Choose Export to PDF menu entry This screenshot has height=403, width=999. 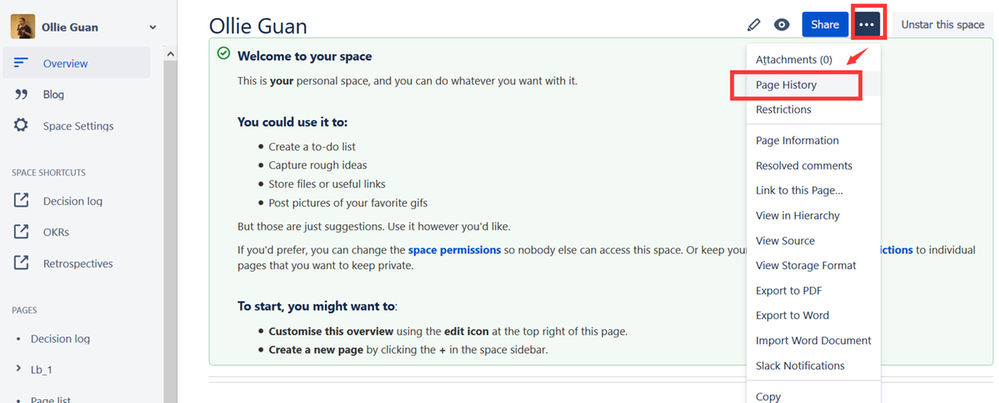tap(789, 290)
